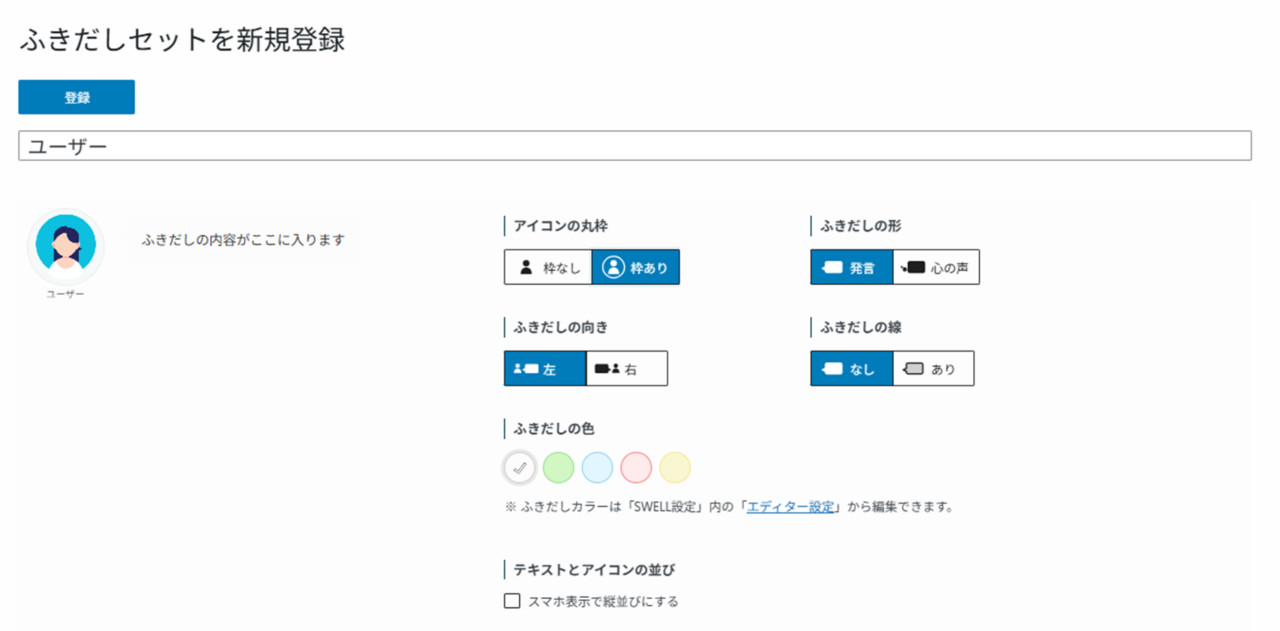Open the エディター設定 link
The width and height of the screenshot is (1280, 631).
[x=790, y=507]
